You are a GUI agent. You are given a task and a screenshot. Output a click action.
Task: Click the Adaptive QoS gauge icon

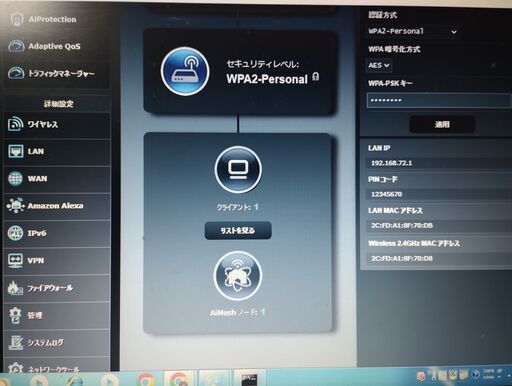(x=16, y=46)
